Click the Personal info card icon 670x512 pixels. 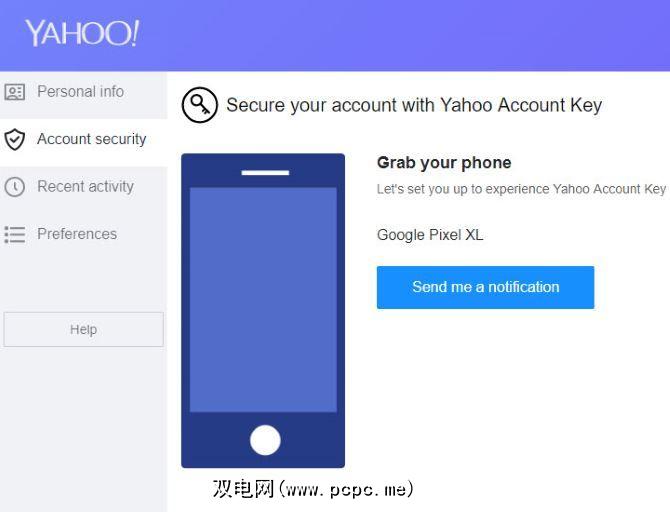tap(15, 92)
